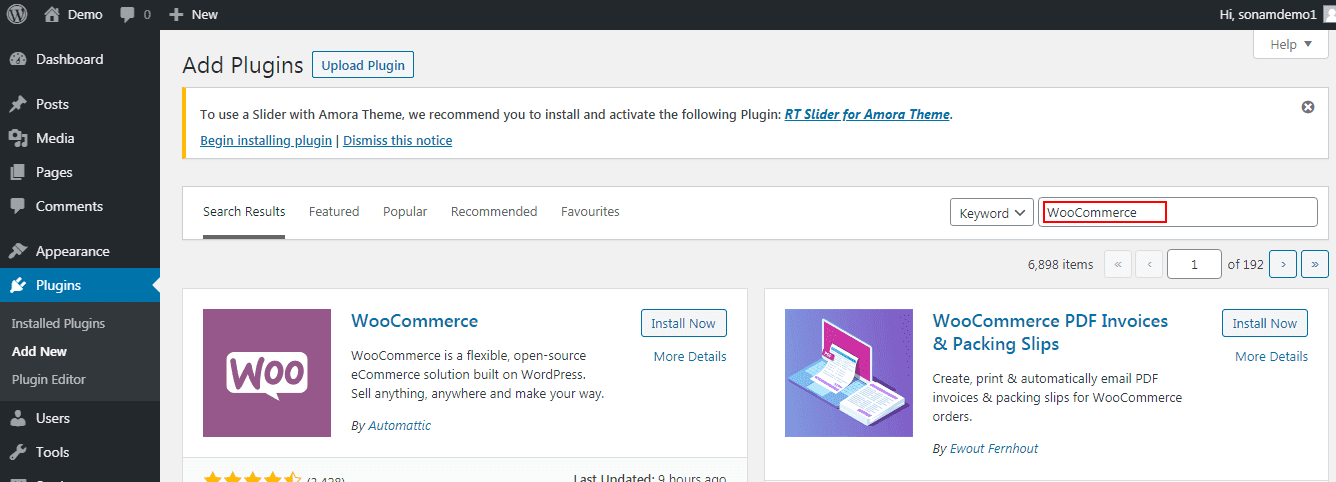The height and width of the screenshot is (482, 1336).
Task: Switch to the Featured tab
Action: (334, 212)
